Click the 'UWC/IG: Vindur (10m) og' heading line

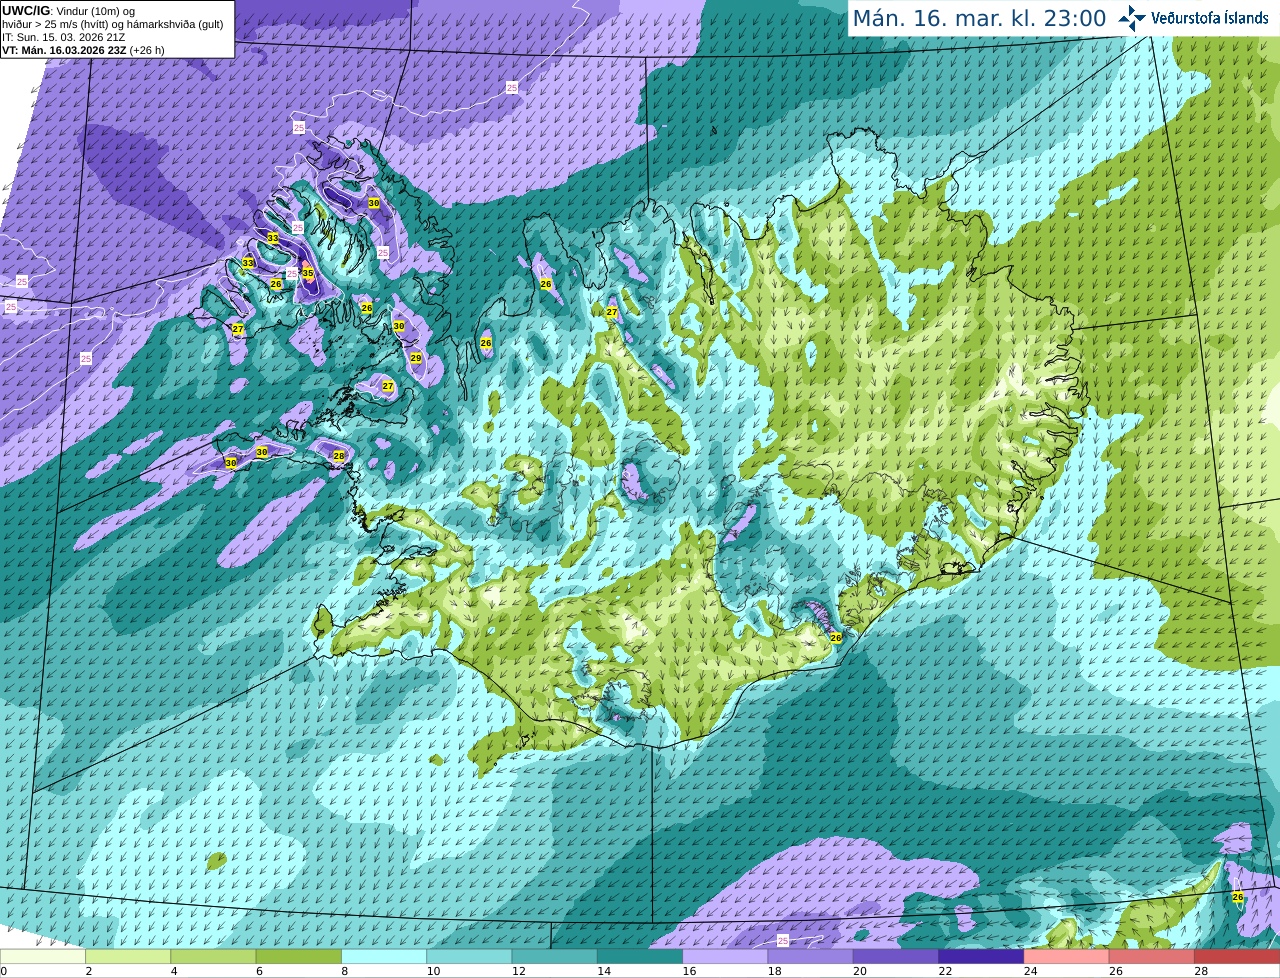point(69,11)
